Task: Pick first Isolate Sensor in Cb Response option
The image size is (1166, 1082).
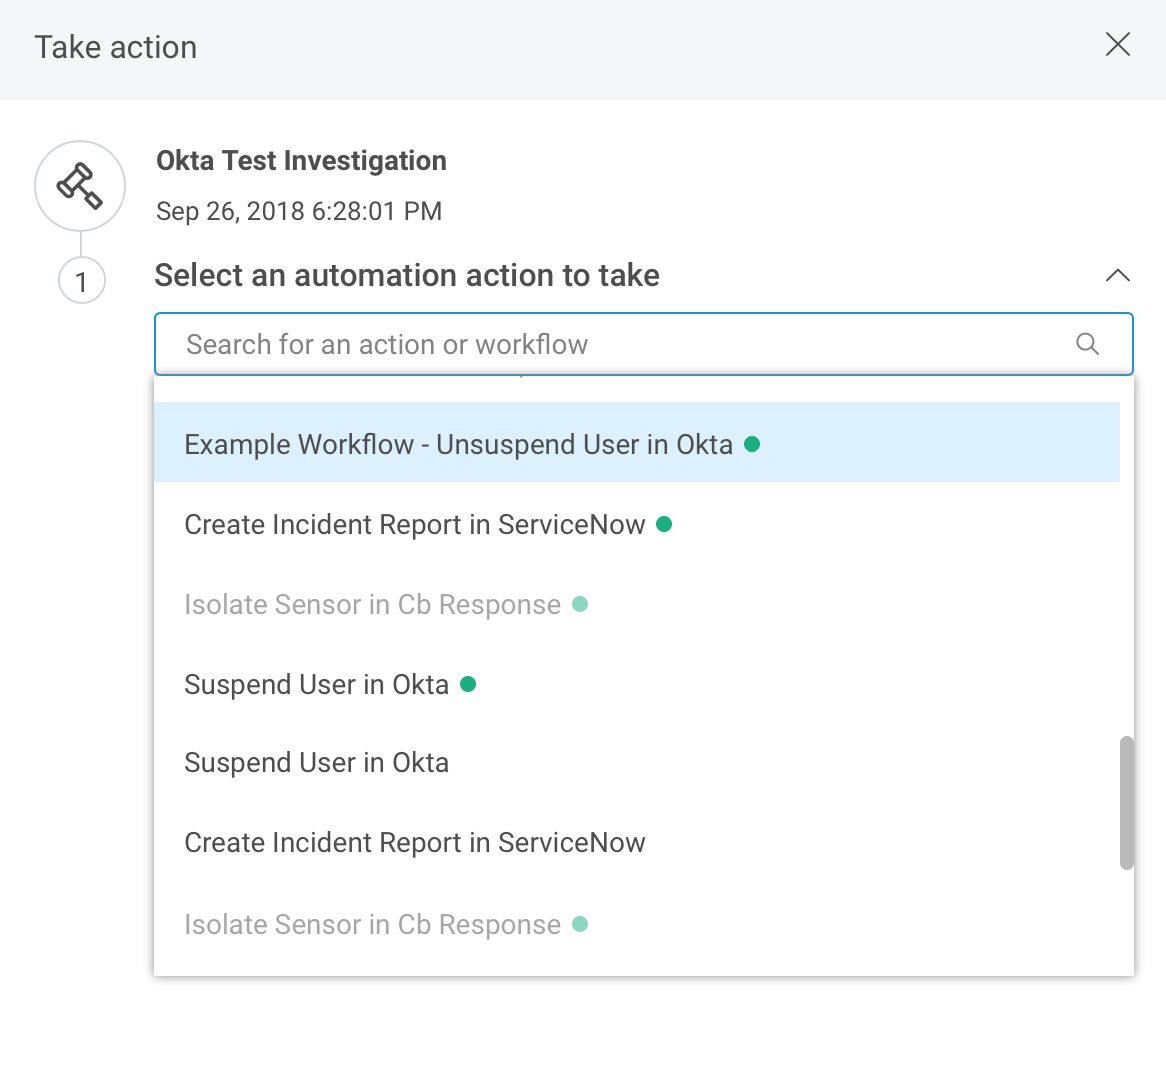Action: 637,605
